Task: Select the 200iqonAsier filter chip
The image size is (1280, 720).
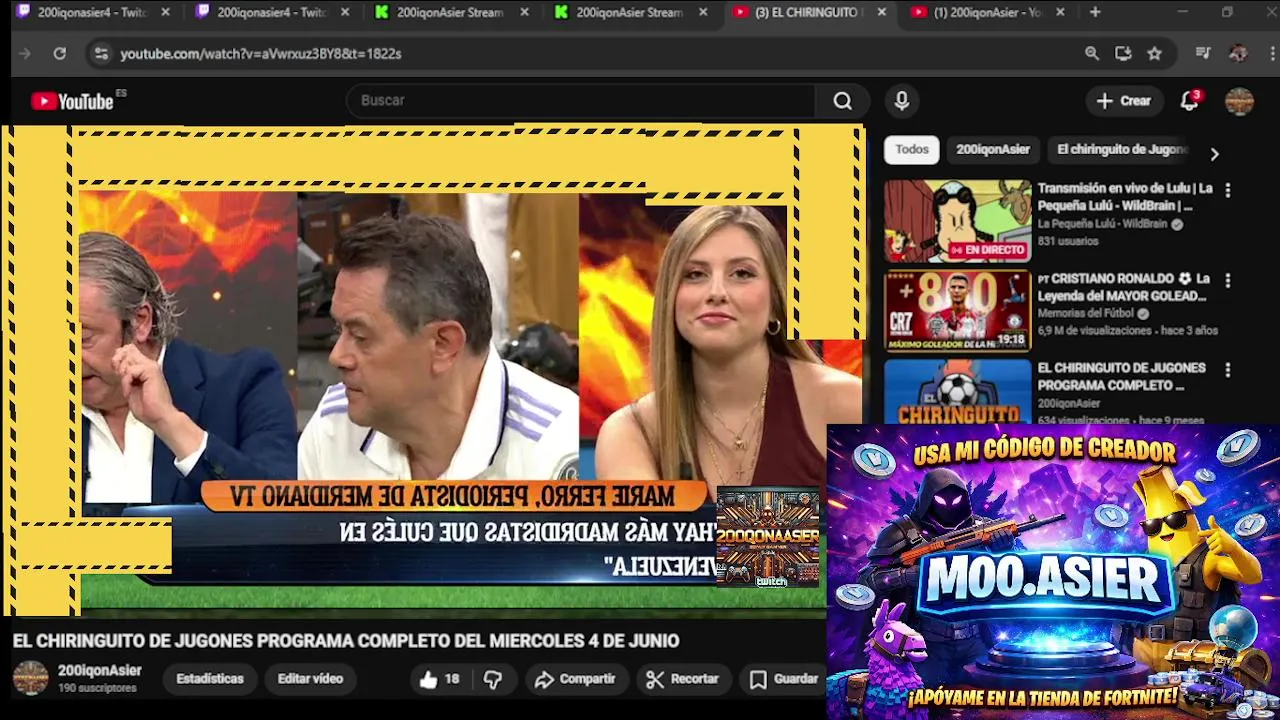Action: [x=993, y=149]
